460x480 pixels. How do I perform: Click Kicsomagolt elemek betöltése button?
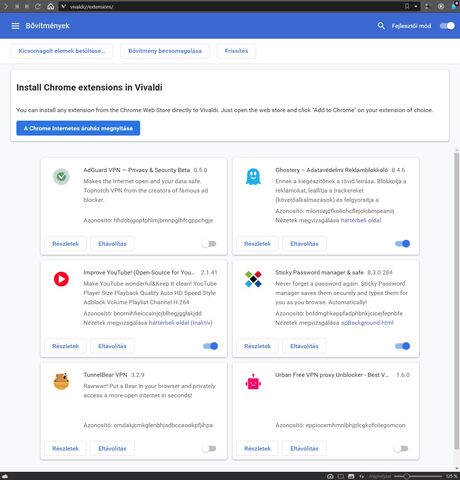[62, 51]
